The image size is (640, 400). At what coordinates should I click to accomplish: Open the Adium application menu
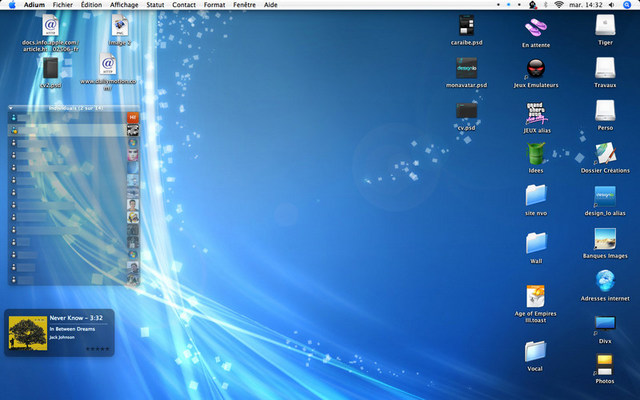click(34, 5)
